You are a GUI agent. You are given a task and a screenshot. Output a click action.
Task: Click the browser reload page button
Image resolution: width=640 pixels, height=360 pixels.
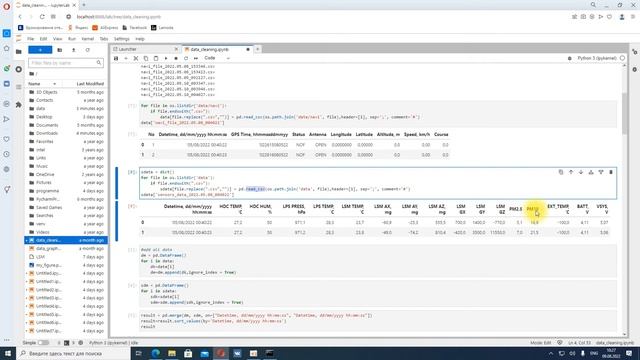click(42, 17)
